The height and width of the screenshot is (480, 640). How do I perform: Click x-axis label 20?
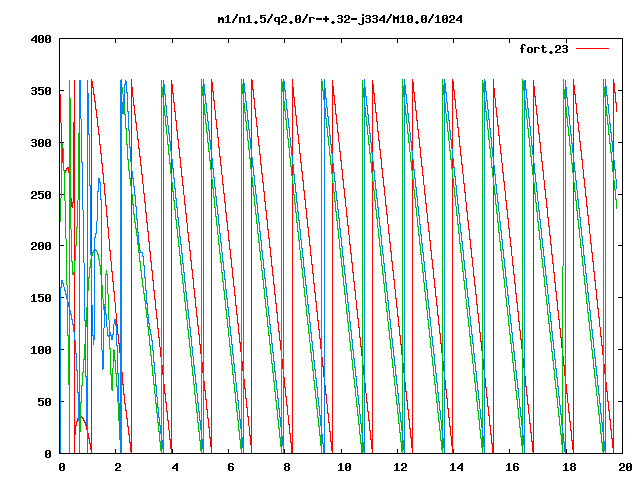(625, 467)
